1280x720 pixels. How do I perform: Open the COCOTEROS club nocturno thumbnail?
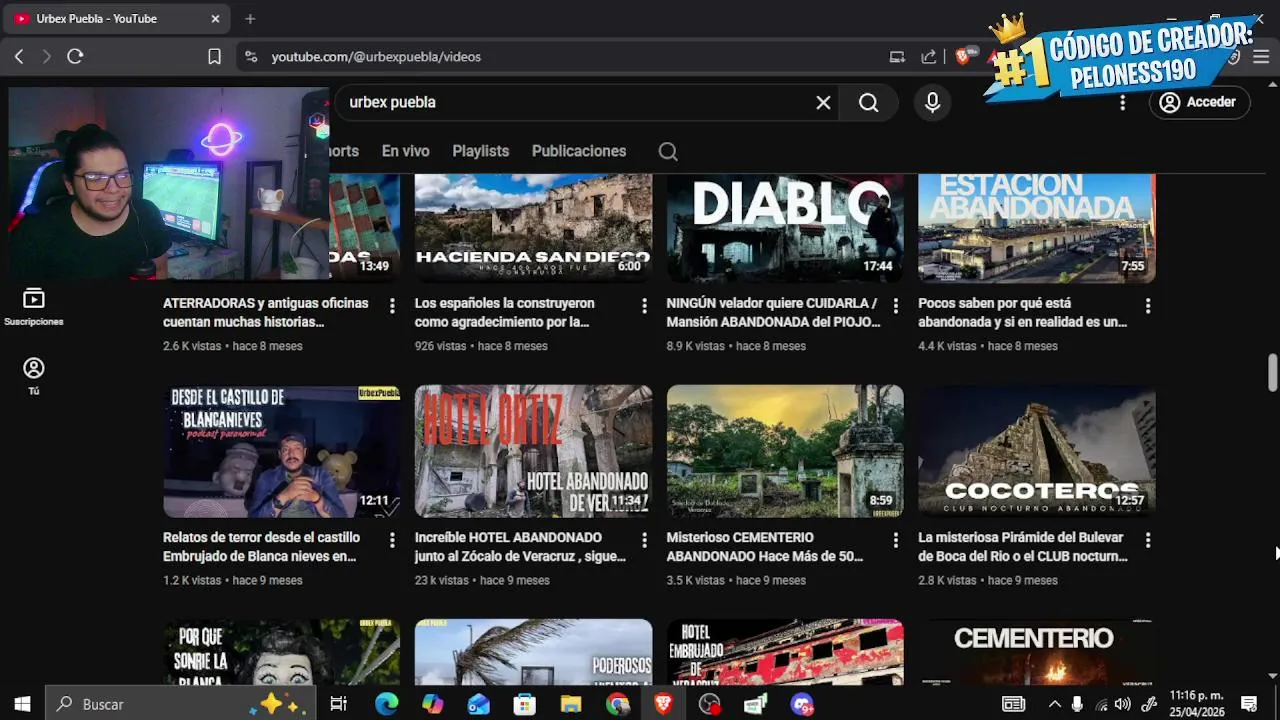[1037, 451]
